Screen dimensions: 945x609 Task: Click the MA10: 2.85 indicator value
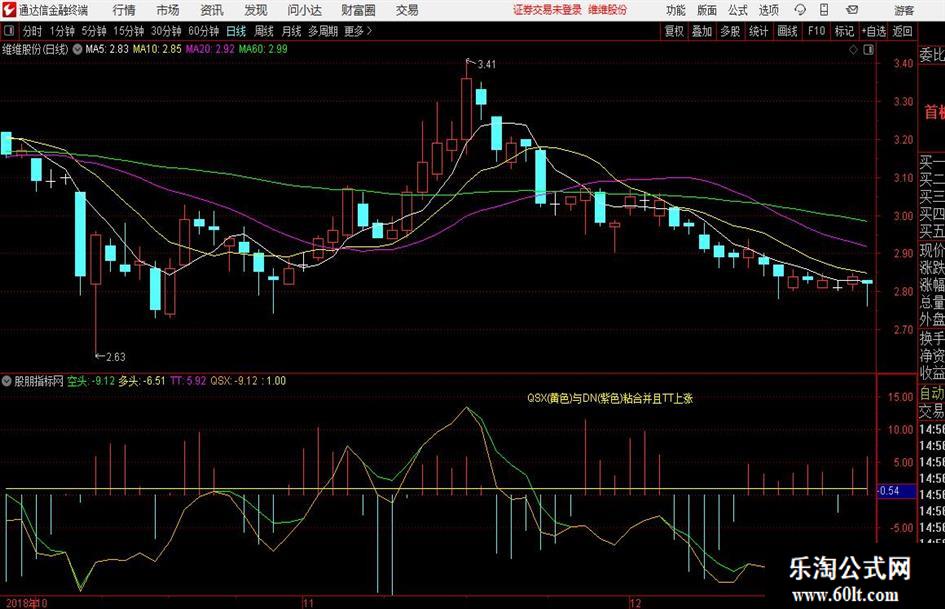point(157,49)
